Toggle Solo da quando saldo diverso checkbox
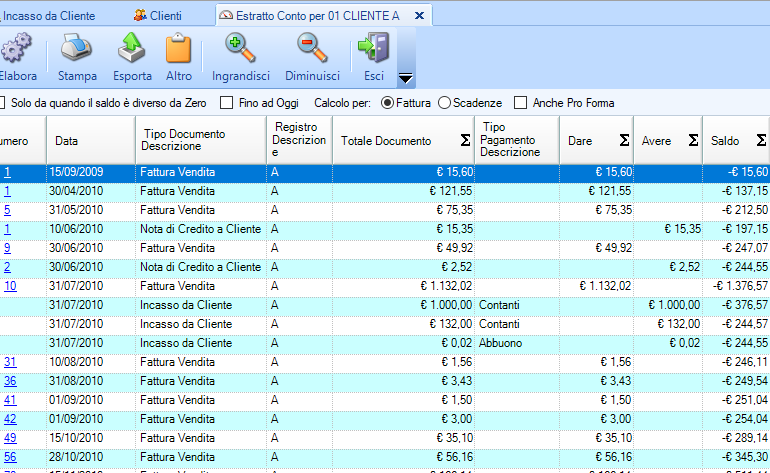Screen dimensions: 770x473 pos(3,103)
